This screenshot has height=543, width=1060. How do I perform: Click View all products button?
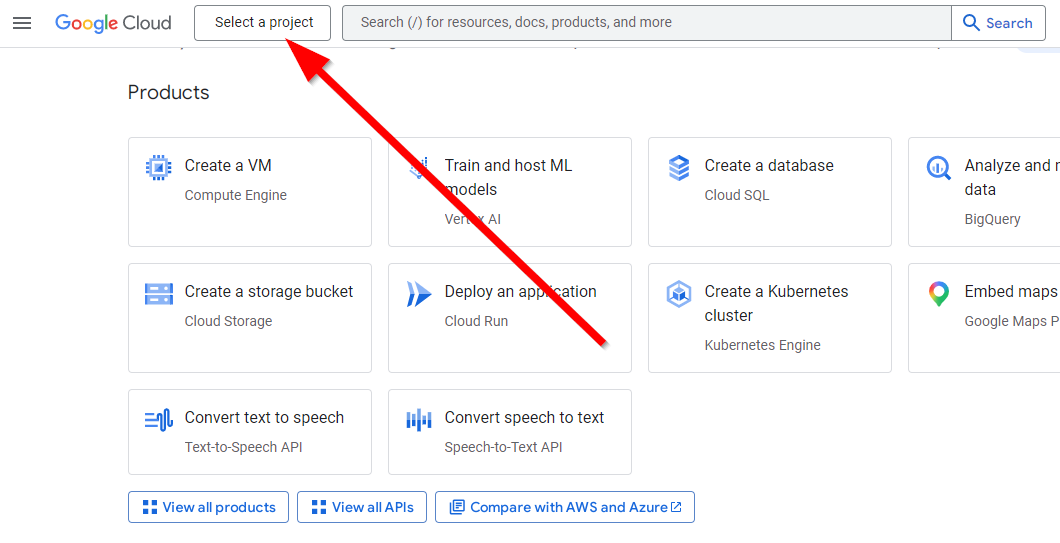(x=208, y=507)
